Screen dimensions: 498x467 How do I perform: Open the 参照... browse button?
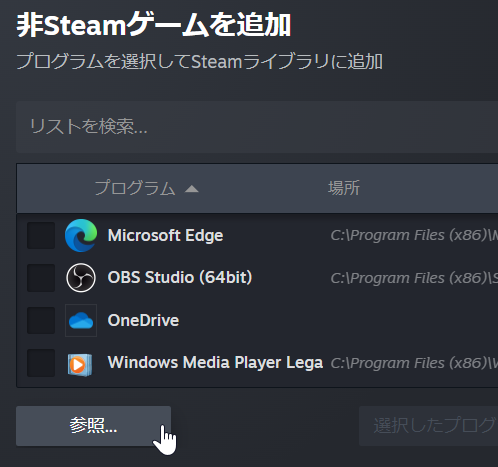[x=93, y=426]
